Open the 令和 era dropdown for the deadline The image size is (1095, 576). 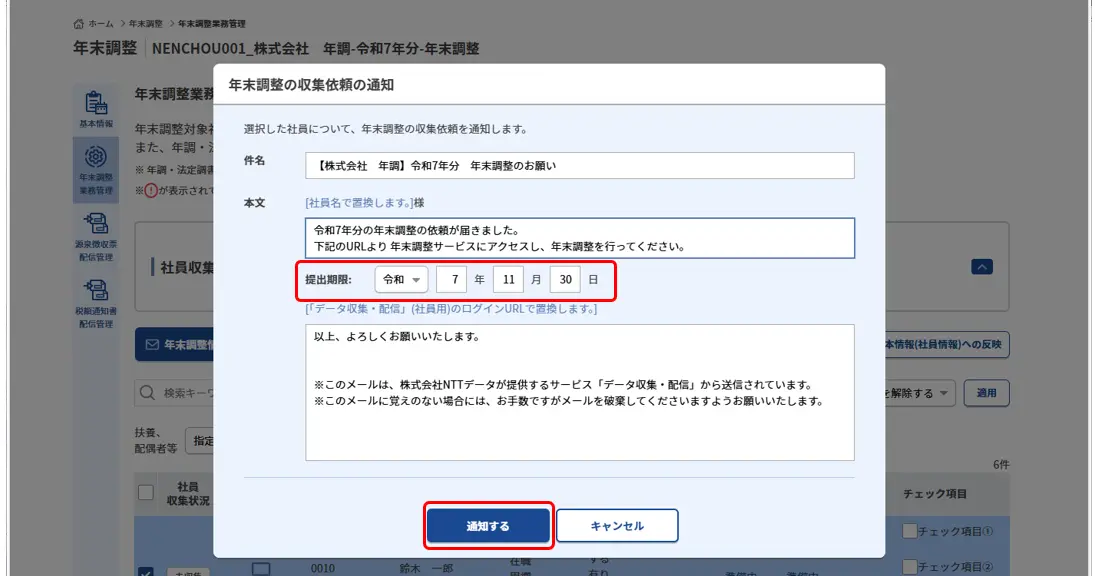coord(401,280)
